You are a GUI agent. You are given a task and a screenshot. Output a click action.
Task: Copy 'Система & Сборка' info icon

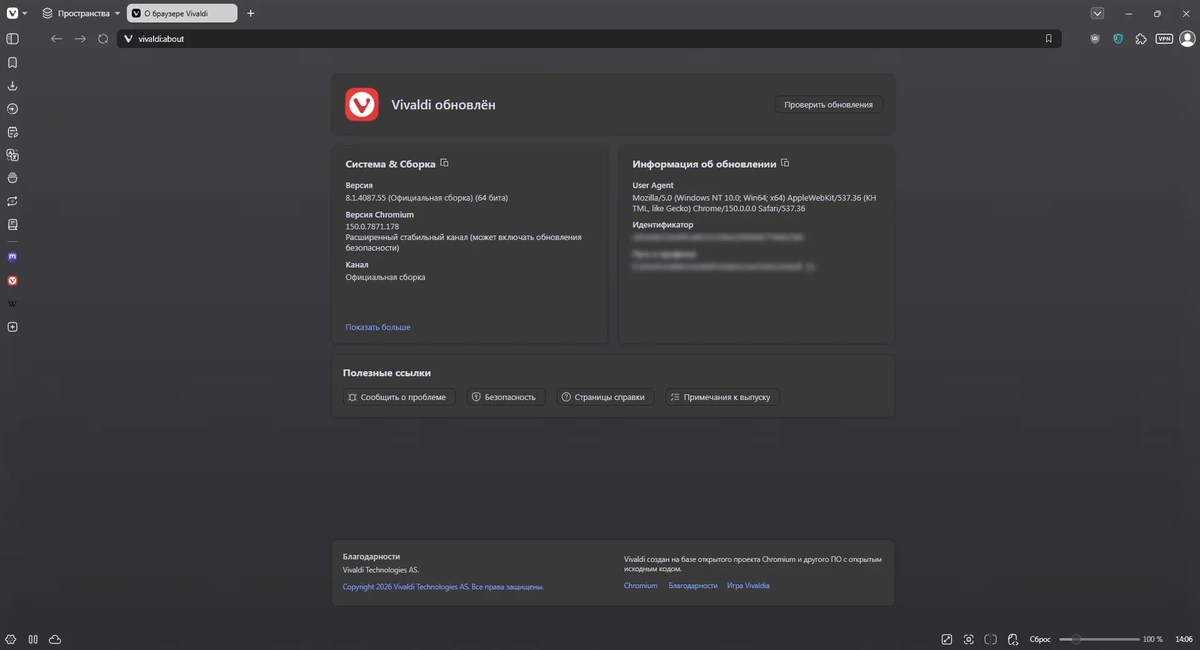[445, 163]
